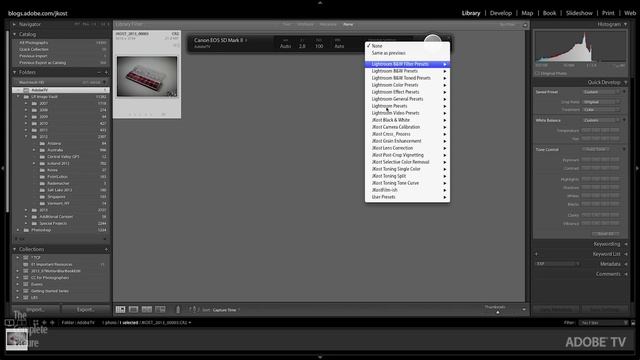This screenshot has width=640, height=360.
Task: Open JKost Black & White submenu
Action: [407, 120]
